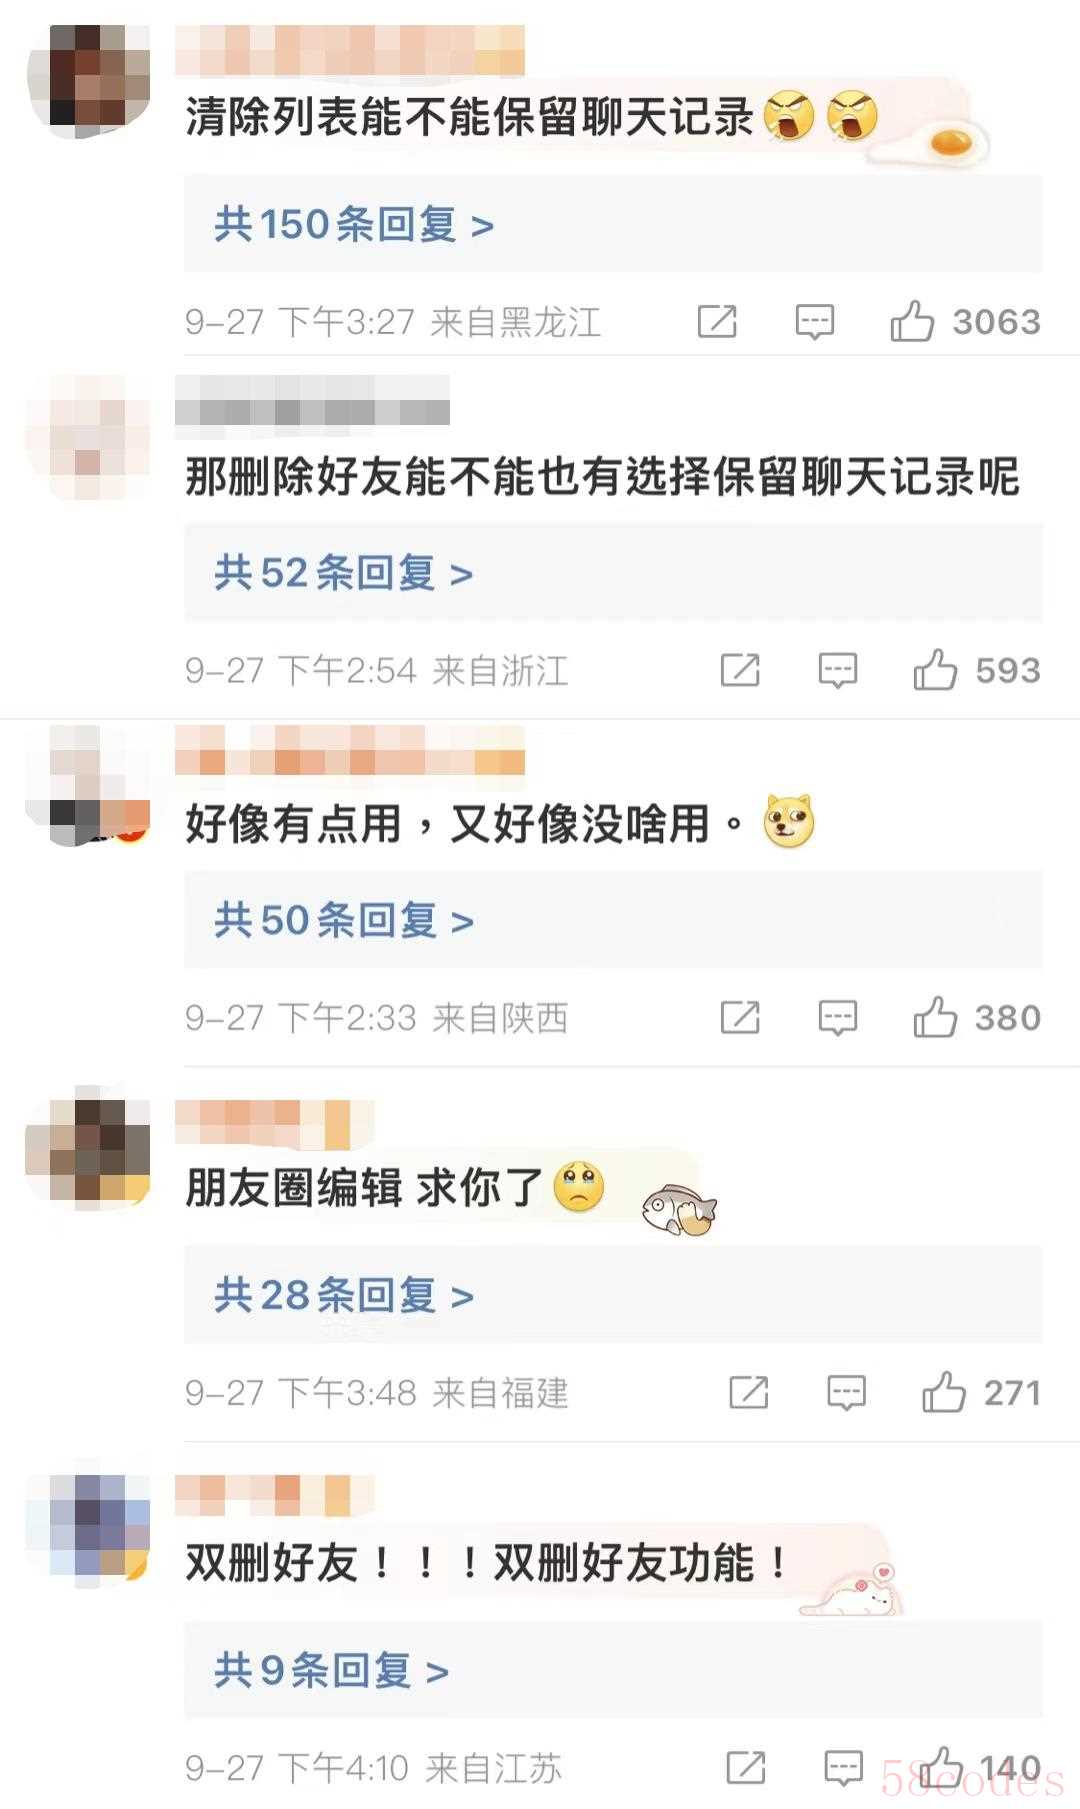Share the comment from 黑龙江

pos(717,322)
